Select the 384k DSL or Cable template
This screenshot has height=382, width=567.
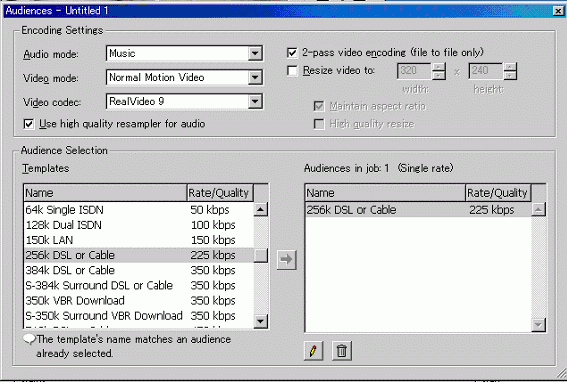coord(139,271)
